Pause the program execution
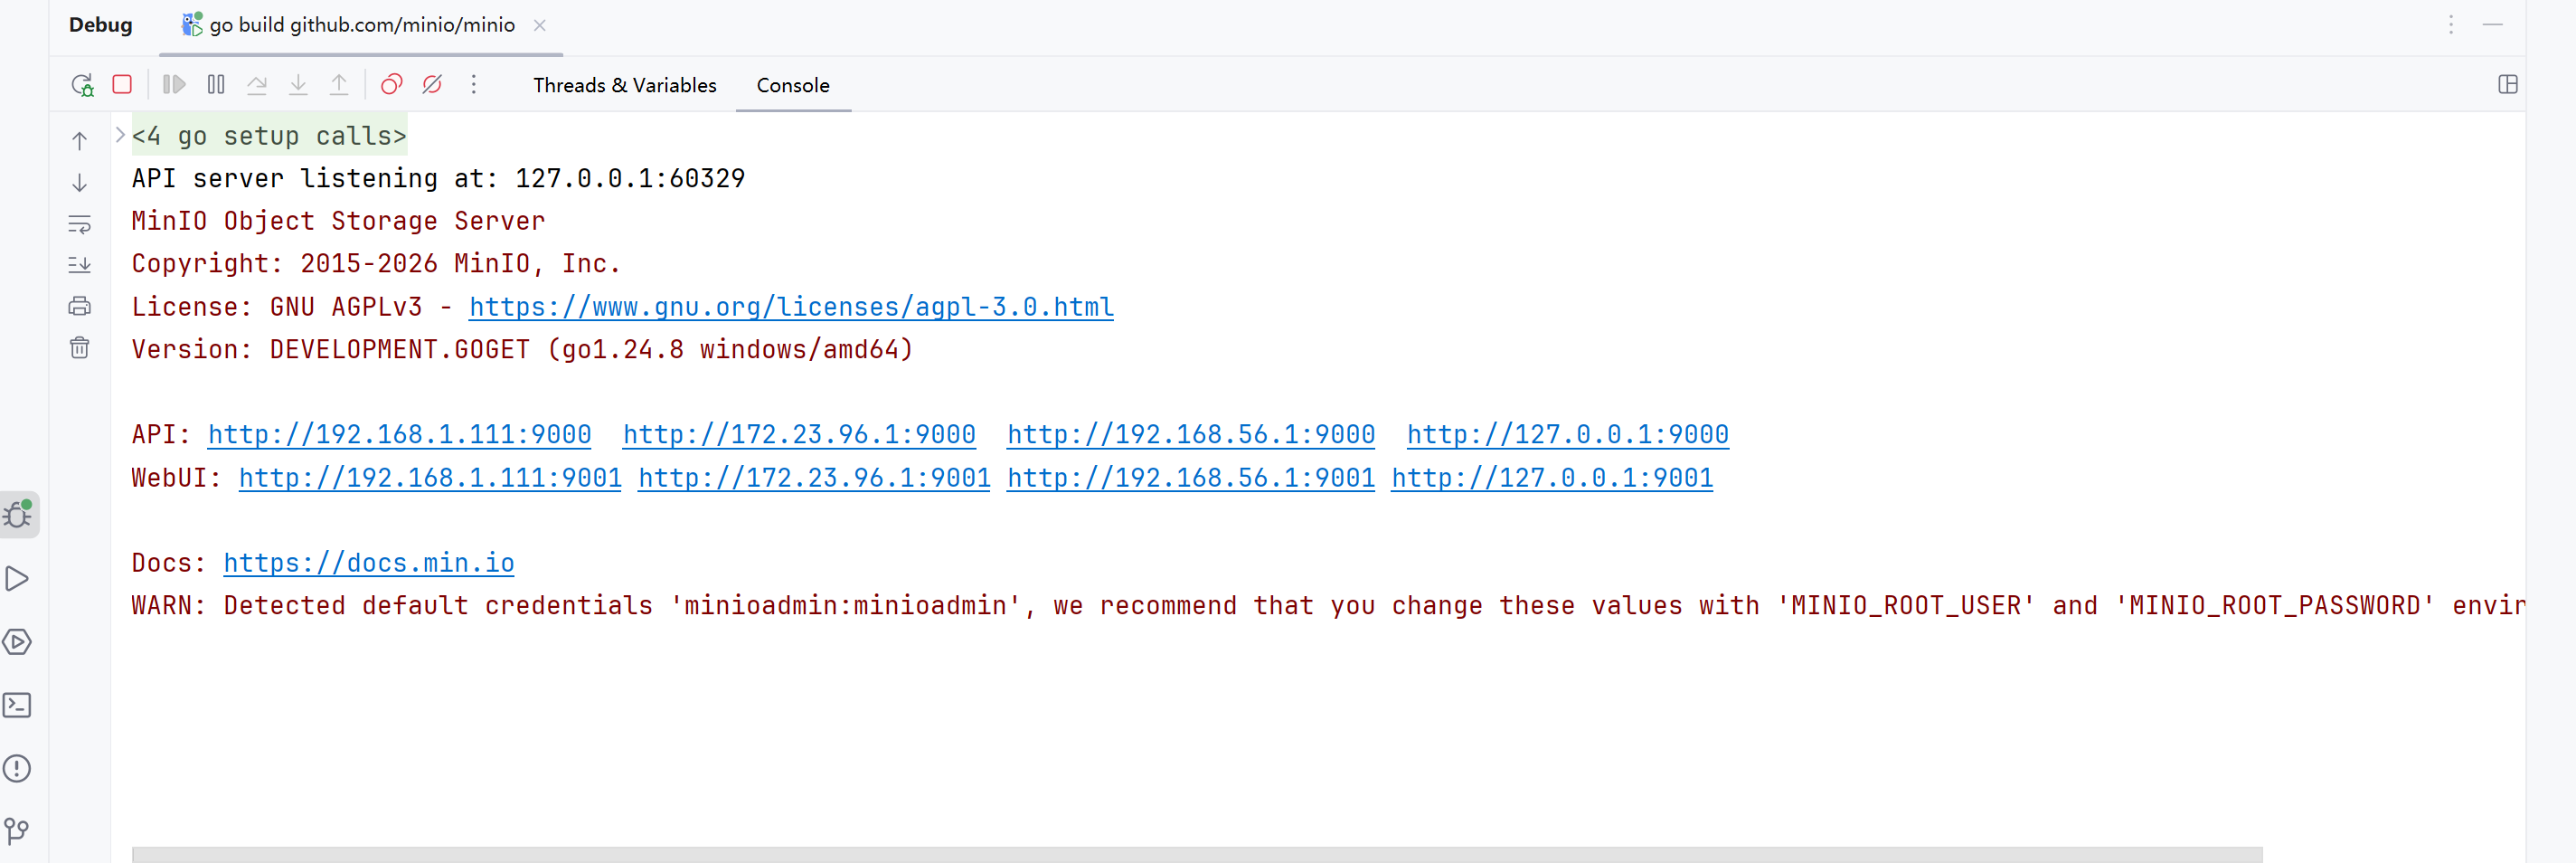2576x863 pixels. [216, 85]
